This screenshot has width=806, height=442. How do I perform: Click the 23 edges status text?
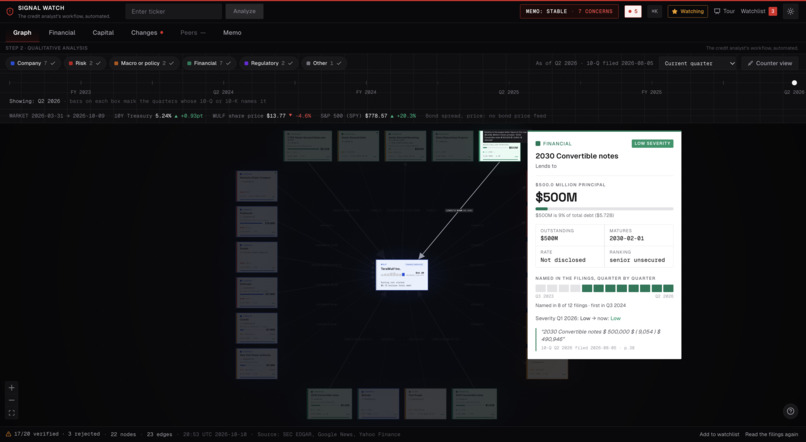[159, 434]
